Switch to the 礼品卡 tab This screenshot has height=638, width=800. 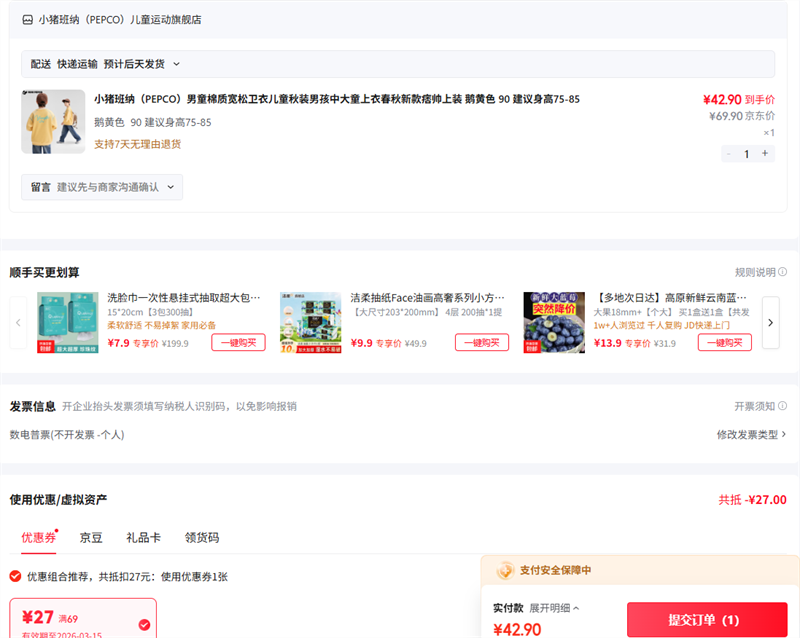(x=143, y=537)
